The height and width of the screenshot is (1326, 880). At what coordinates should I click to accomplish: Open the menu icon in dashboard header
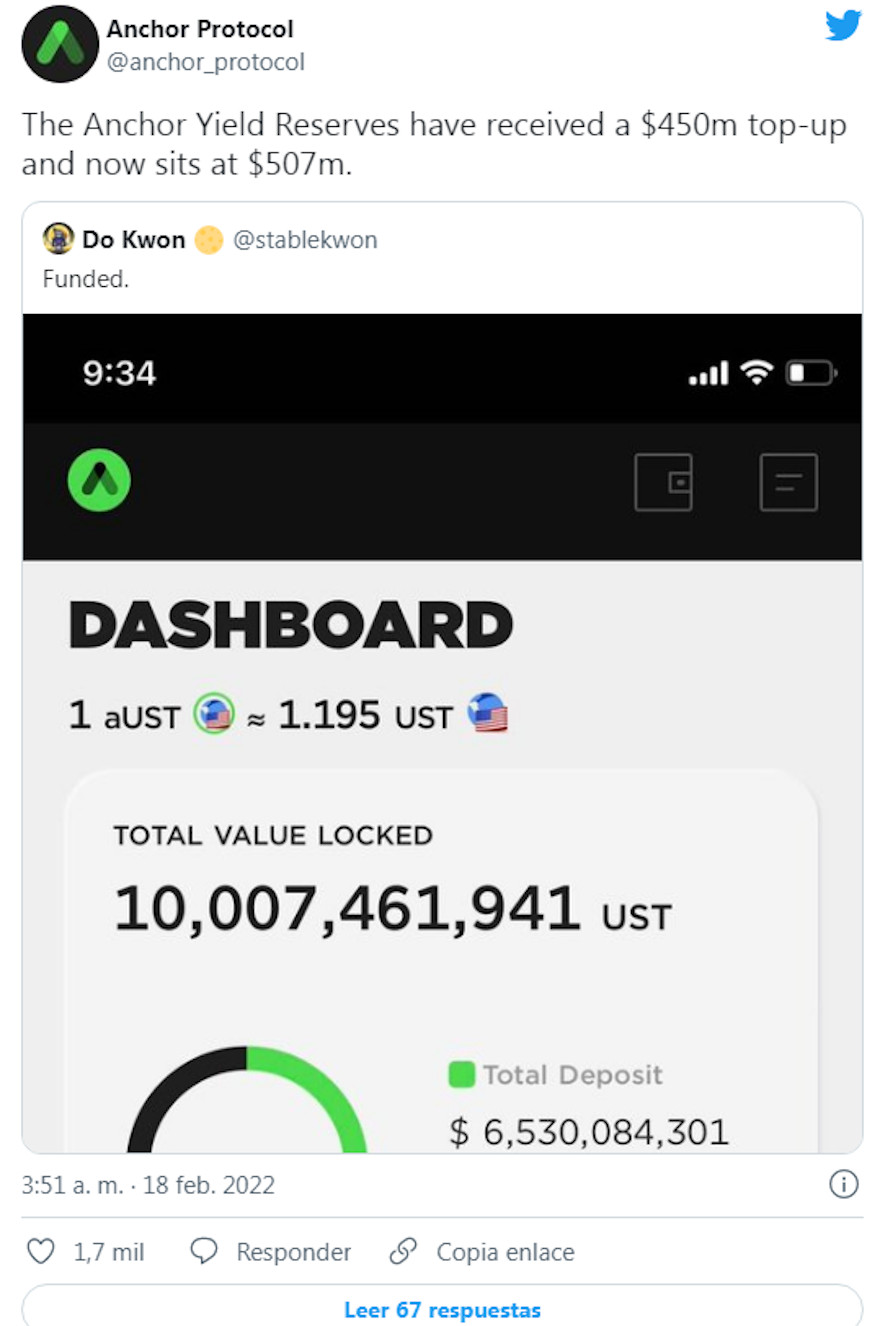788,482
